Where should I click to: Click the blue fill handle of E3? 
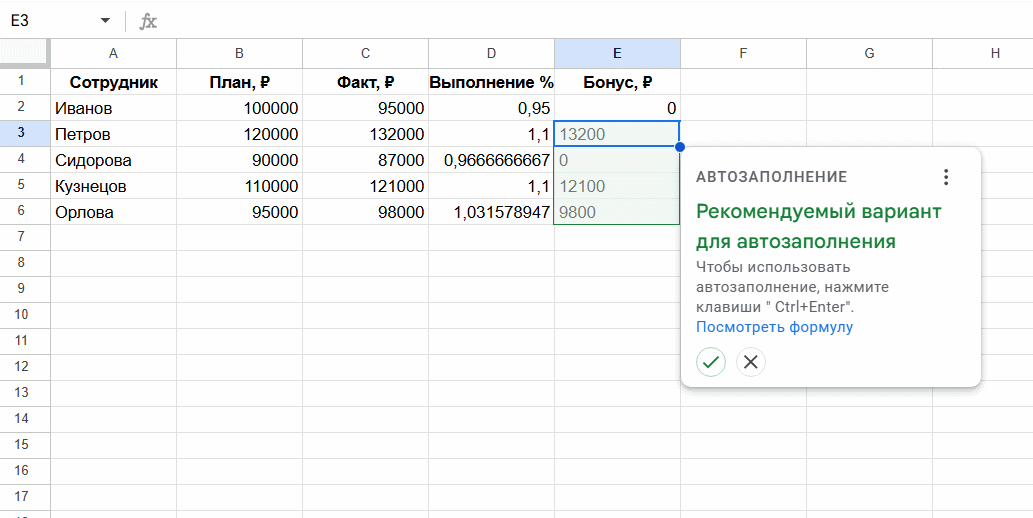pos(680,147)
